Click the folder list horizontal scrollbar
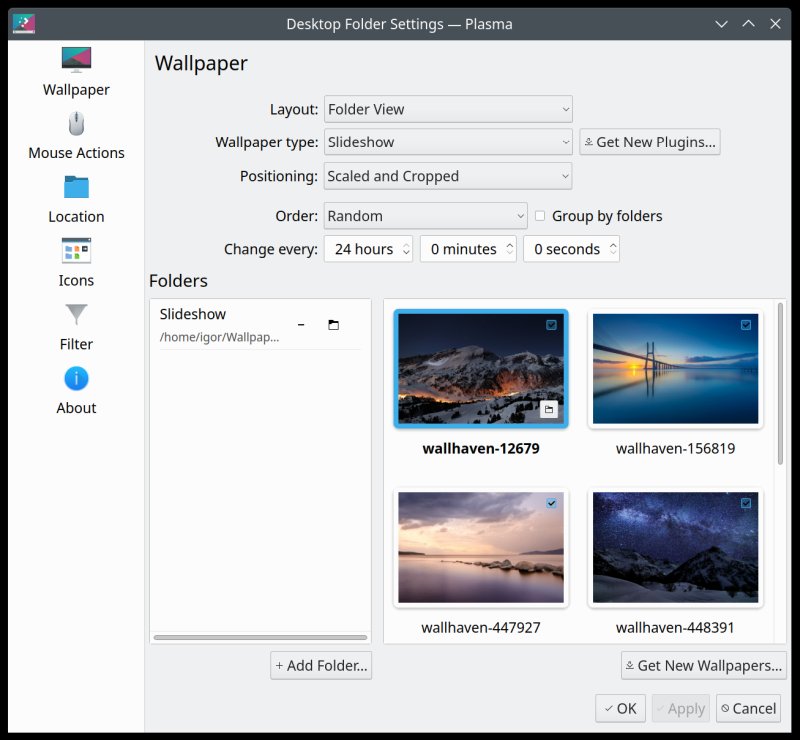This screenshot has height=740, width=800. (260, 637)
